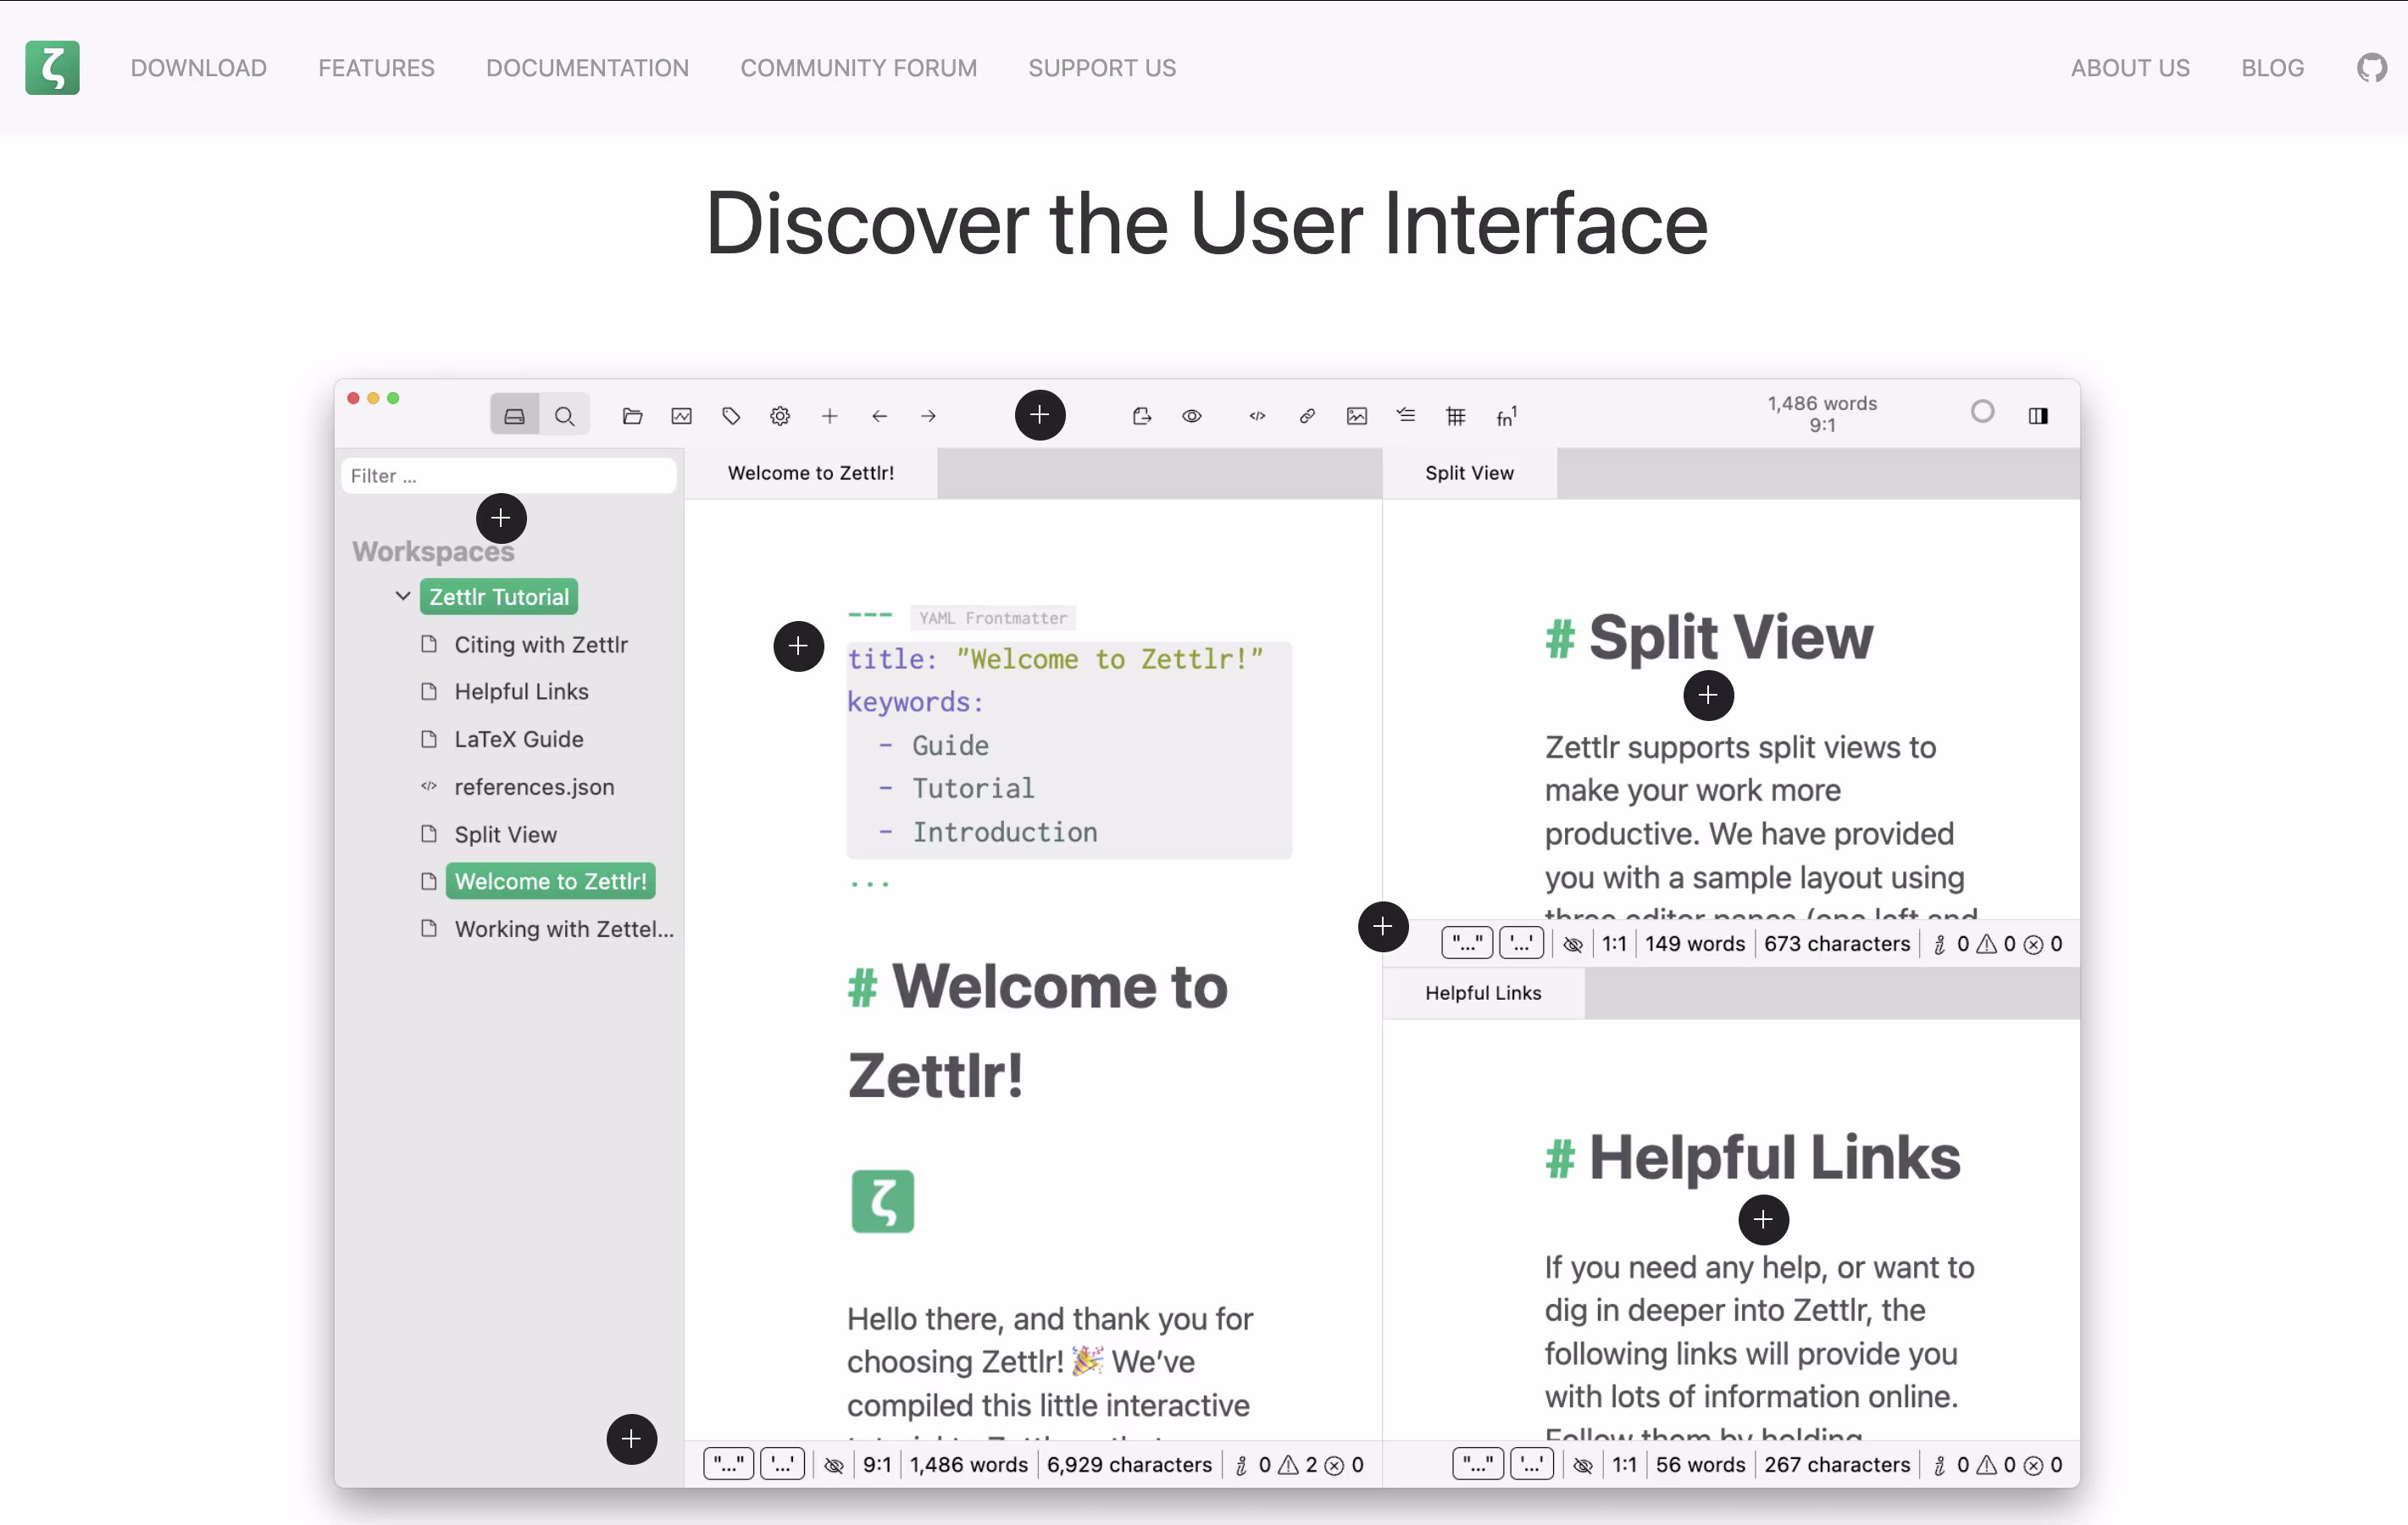Screen dimensions: 2408x1525
Task: Toggle the sidebar panel icon at right
Action: pyautogui.click(x=2037, y=416)
